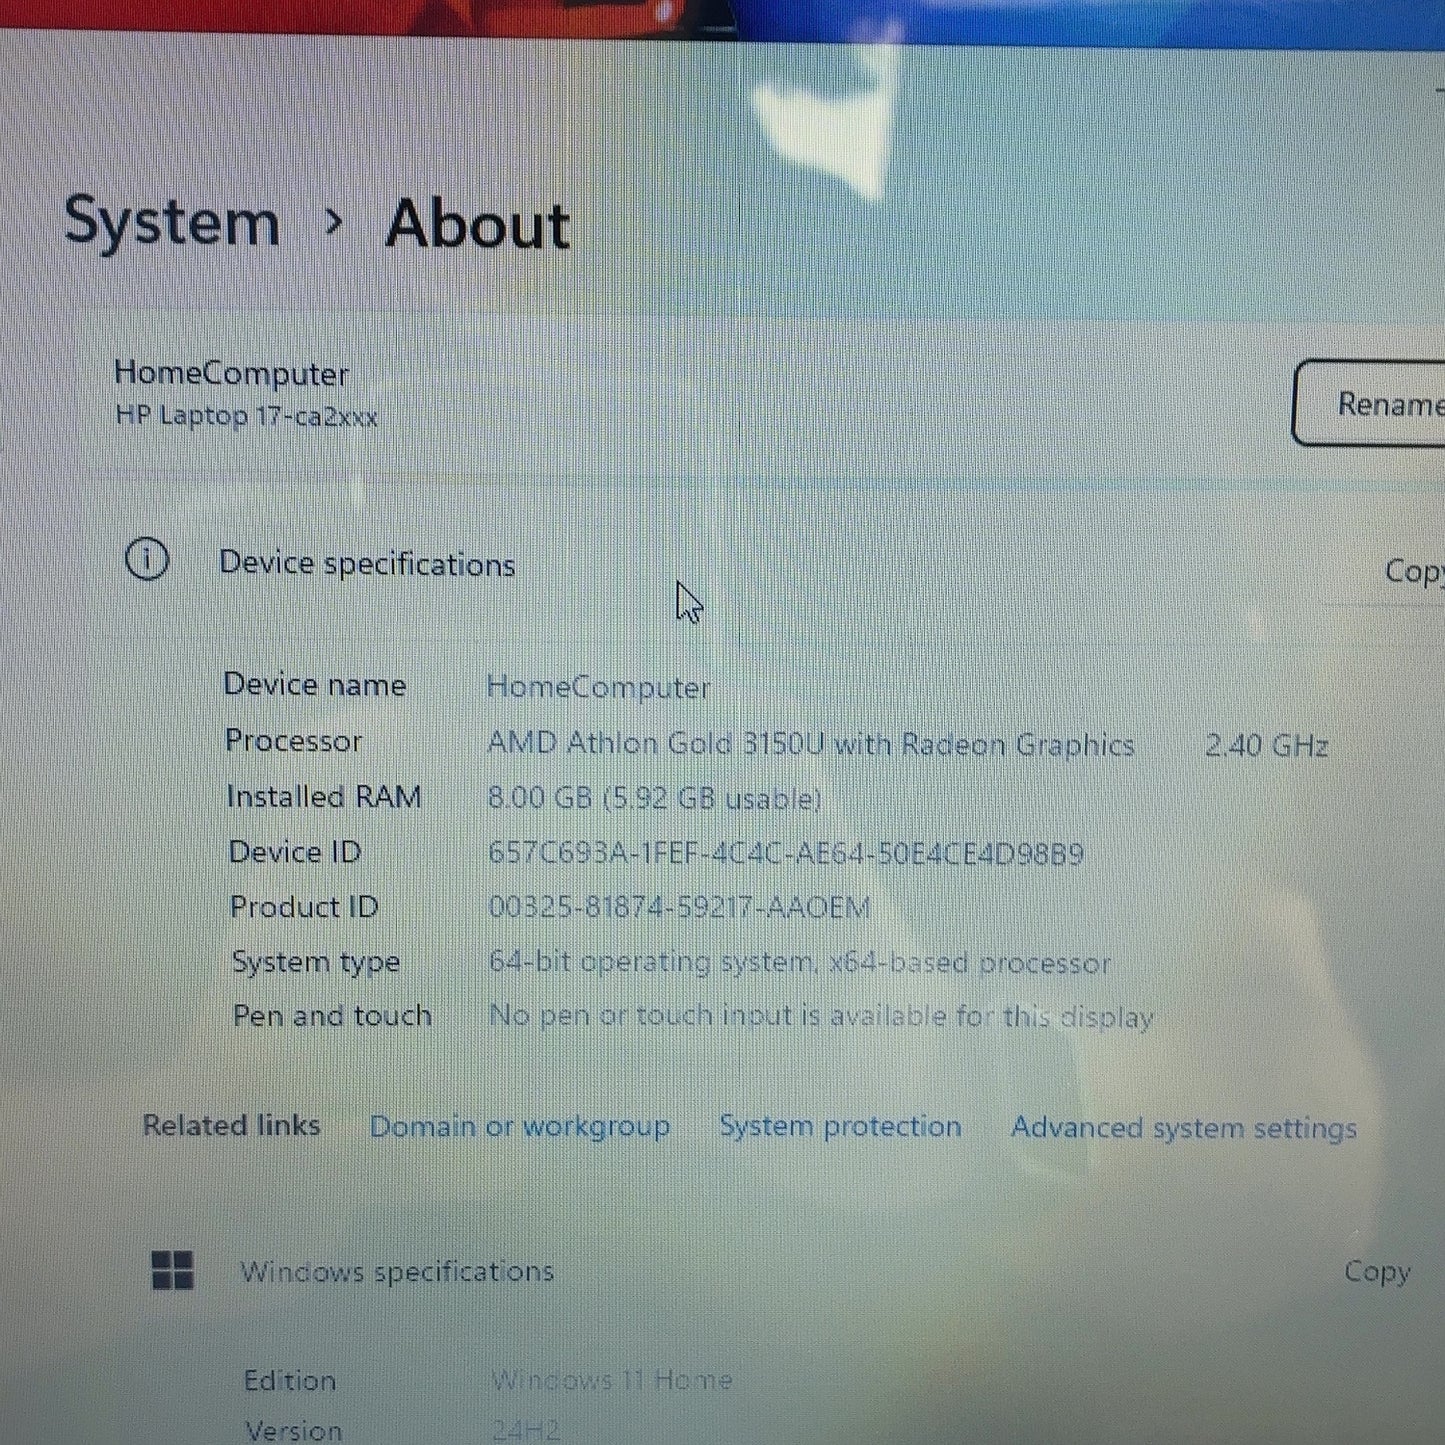Click the Pen and touch label
This screenshot has height=1445, width=1445.
[332, 1015]
